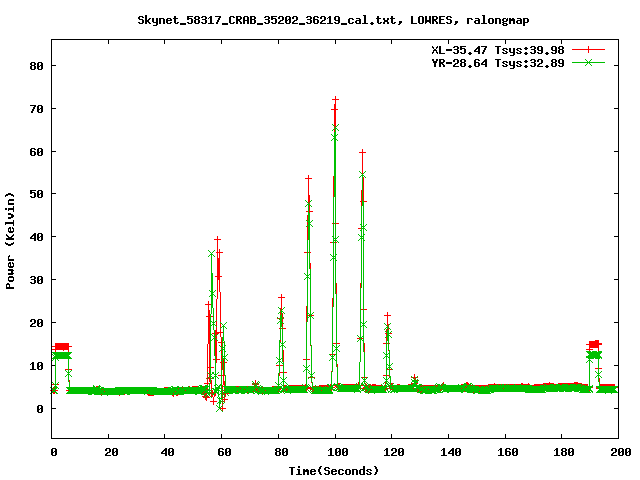This screenshot has height=480, width=640.
Task: Click the y-axis tick label 30
Action: point(36,280)
